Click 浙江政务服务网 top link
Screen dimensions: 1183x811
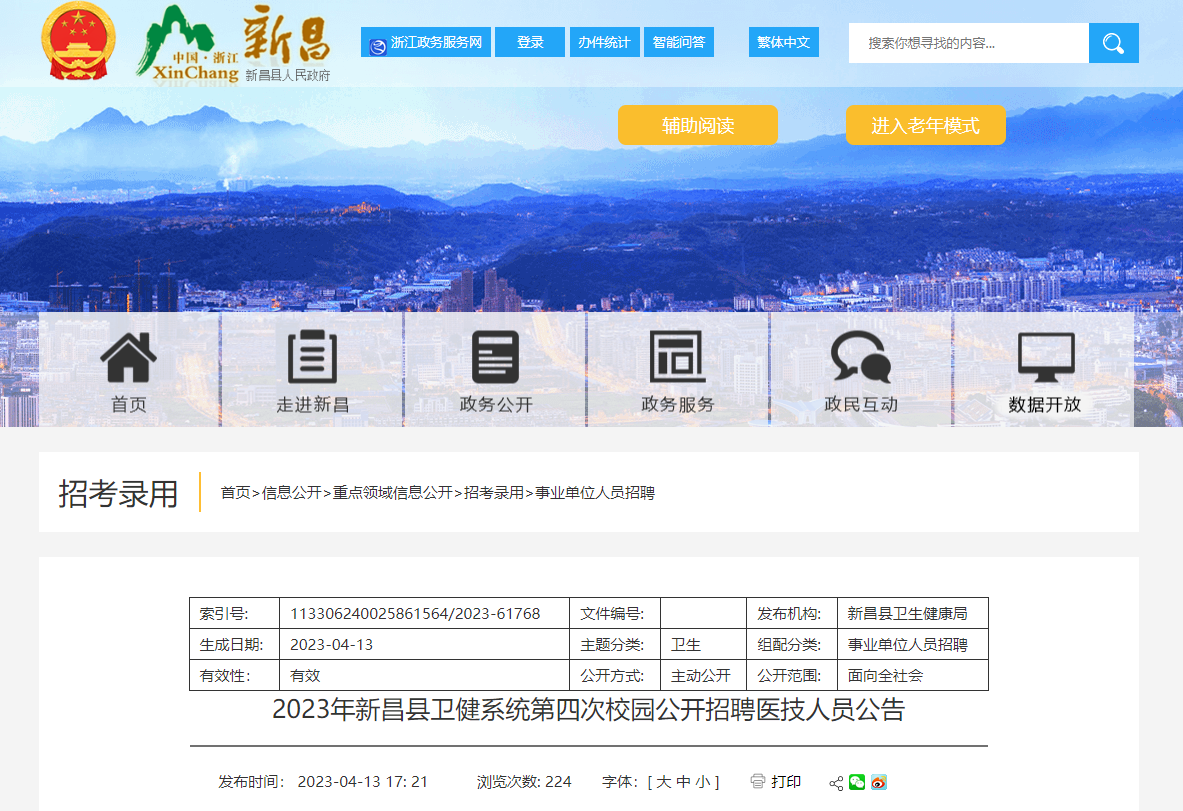point(426,42)
